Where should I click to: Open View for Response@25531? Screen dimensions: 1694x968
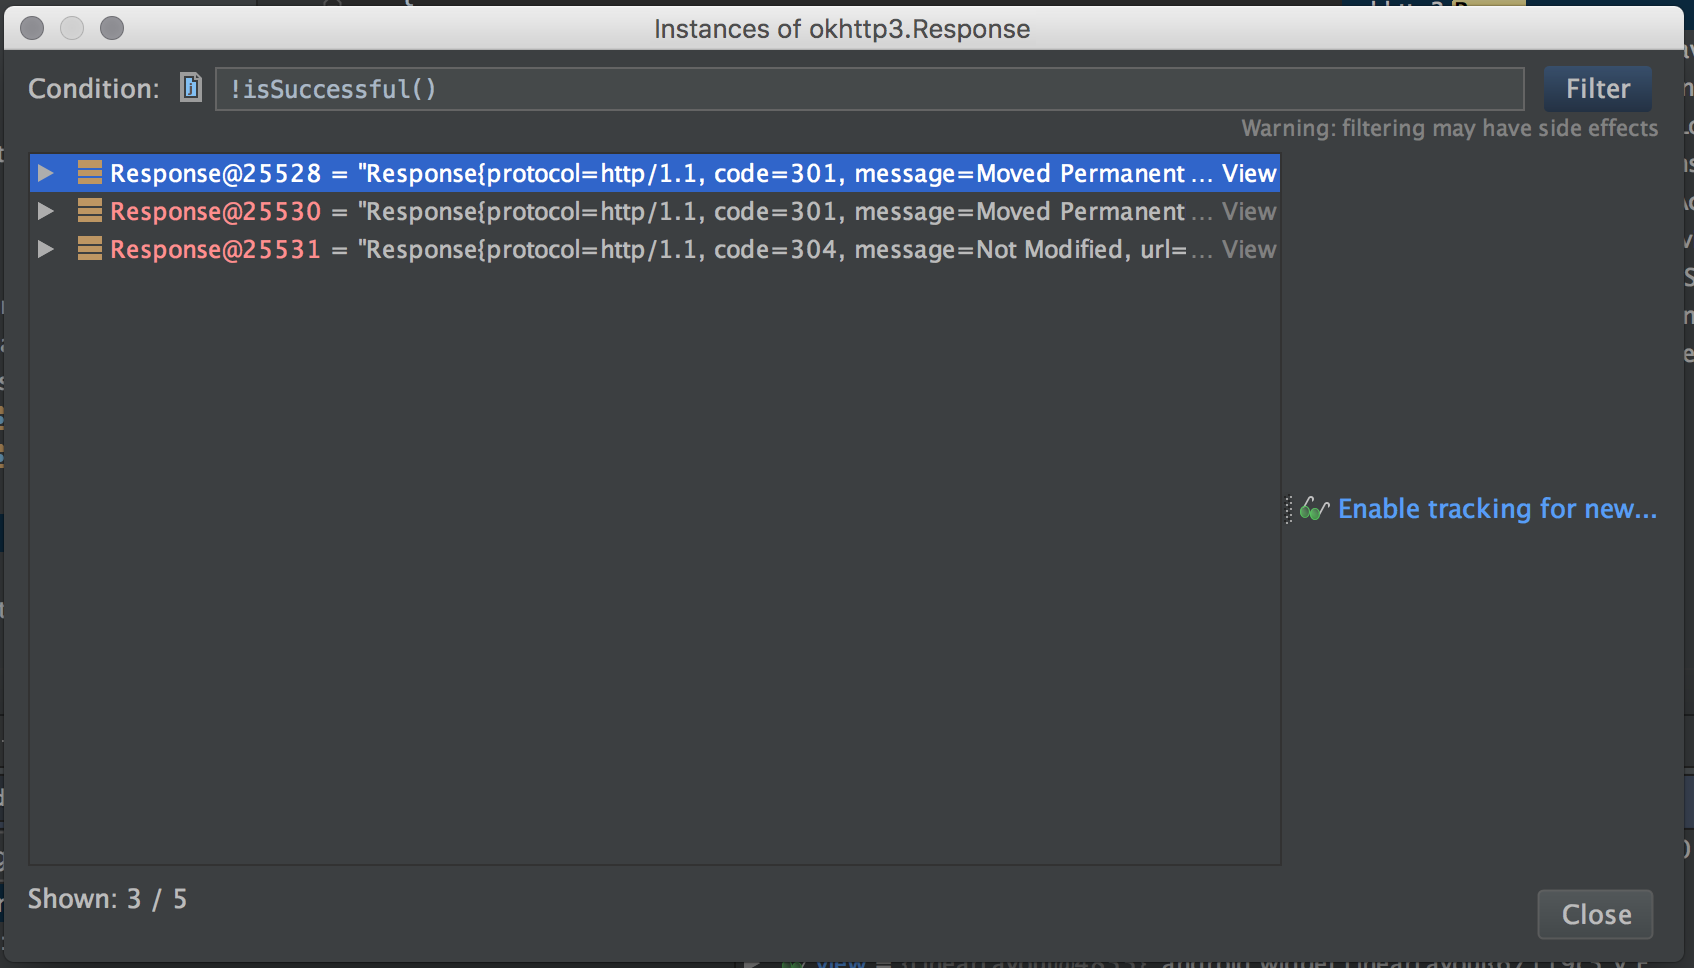[1249, 249]
